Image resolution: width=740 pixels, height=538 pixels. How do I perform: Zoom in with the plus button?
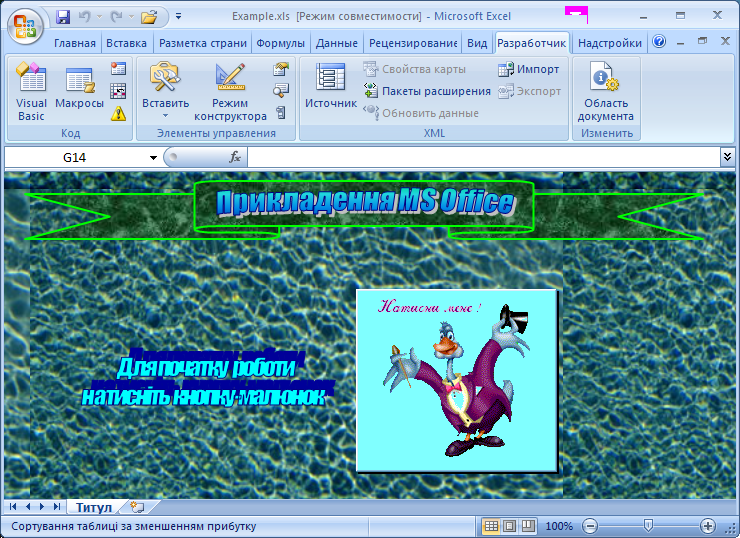pyautogui.click(x=707, y=526)
